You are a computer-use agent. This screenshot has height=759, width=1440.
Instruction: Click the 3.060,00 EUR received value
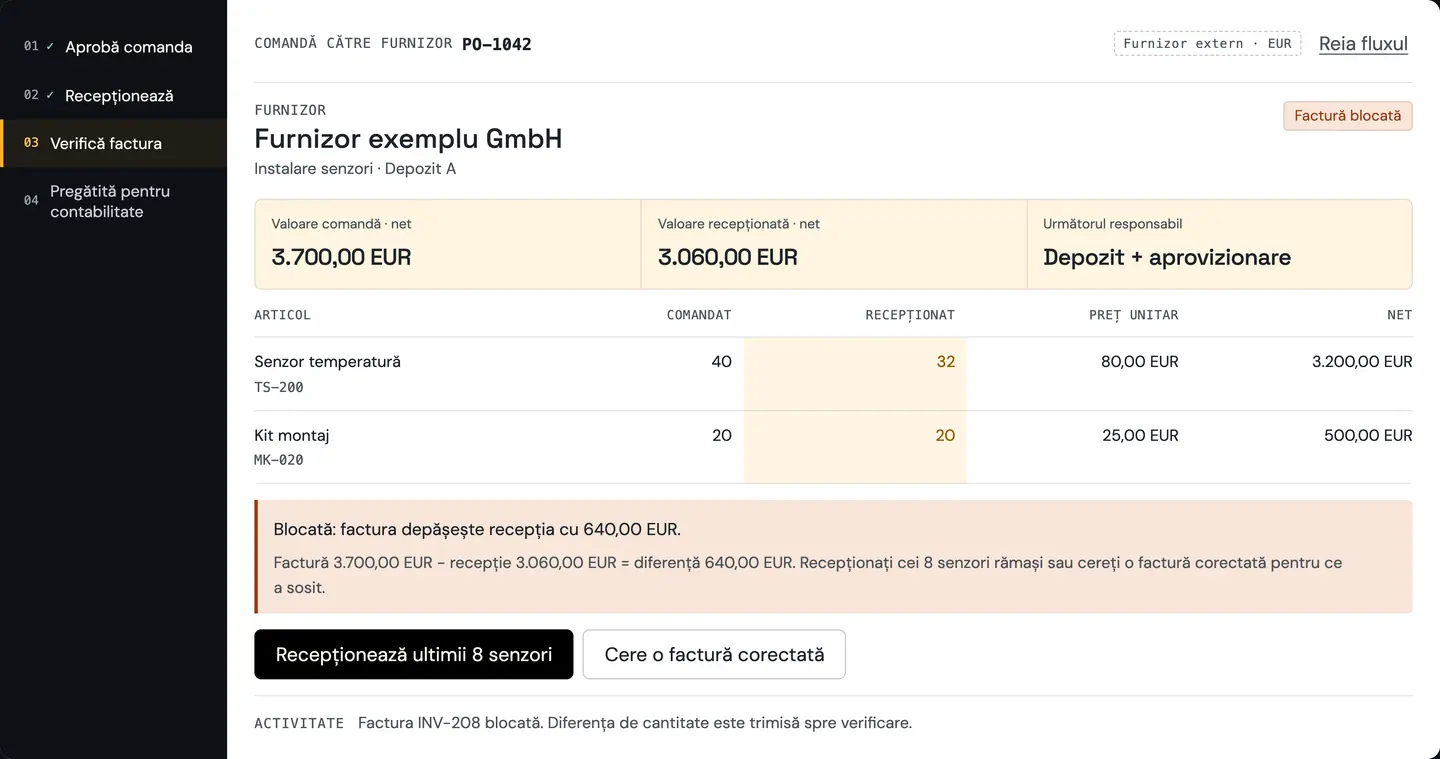(728, 257)
